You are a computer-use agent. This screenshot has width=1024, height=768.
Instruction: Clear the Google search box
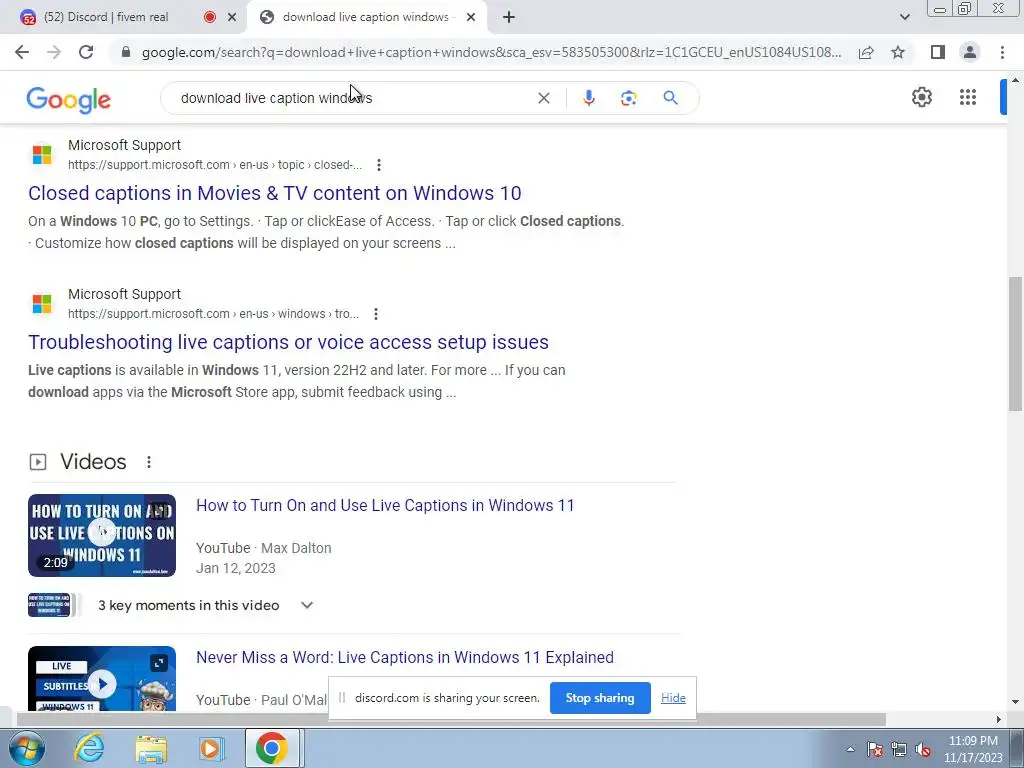point(543,98)
